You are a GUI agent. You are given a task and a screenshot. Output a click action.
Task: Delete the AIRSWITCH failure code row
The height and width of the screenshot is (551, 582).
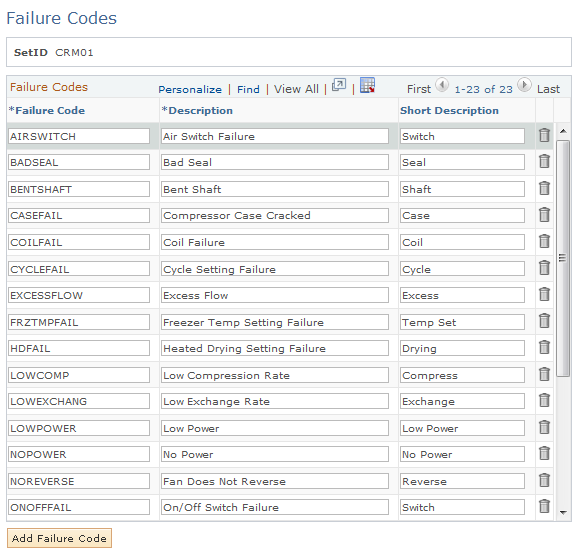point(544,135)
